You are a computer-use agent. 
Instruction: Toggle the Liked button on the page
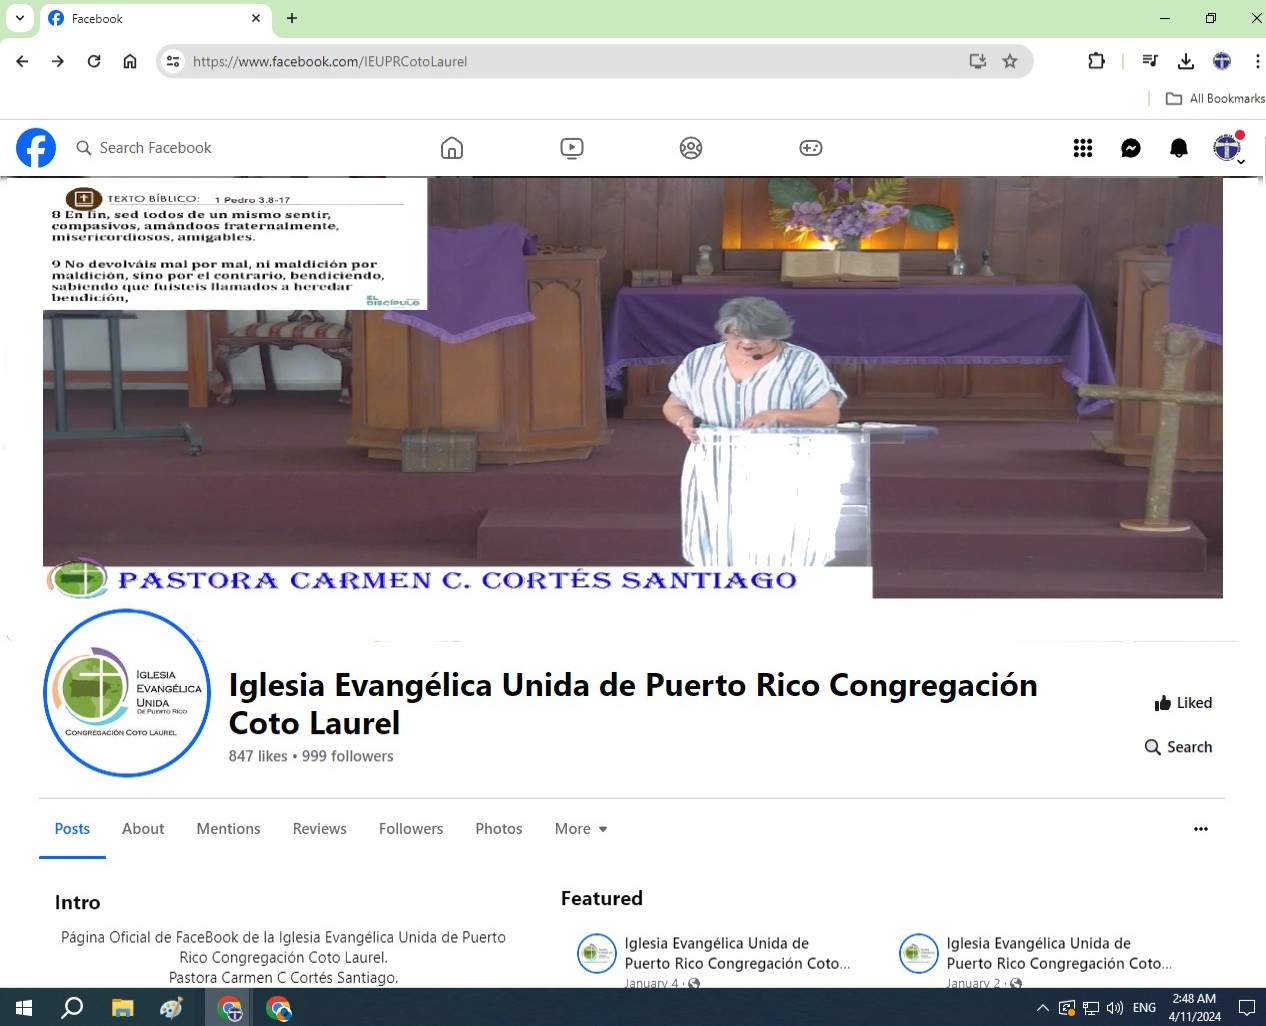point(1183,703)
